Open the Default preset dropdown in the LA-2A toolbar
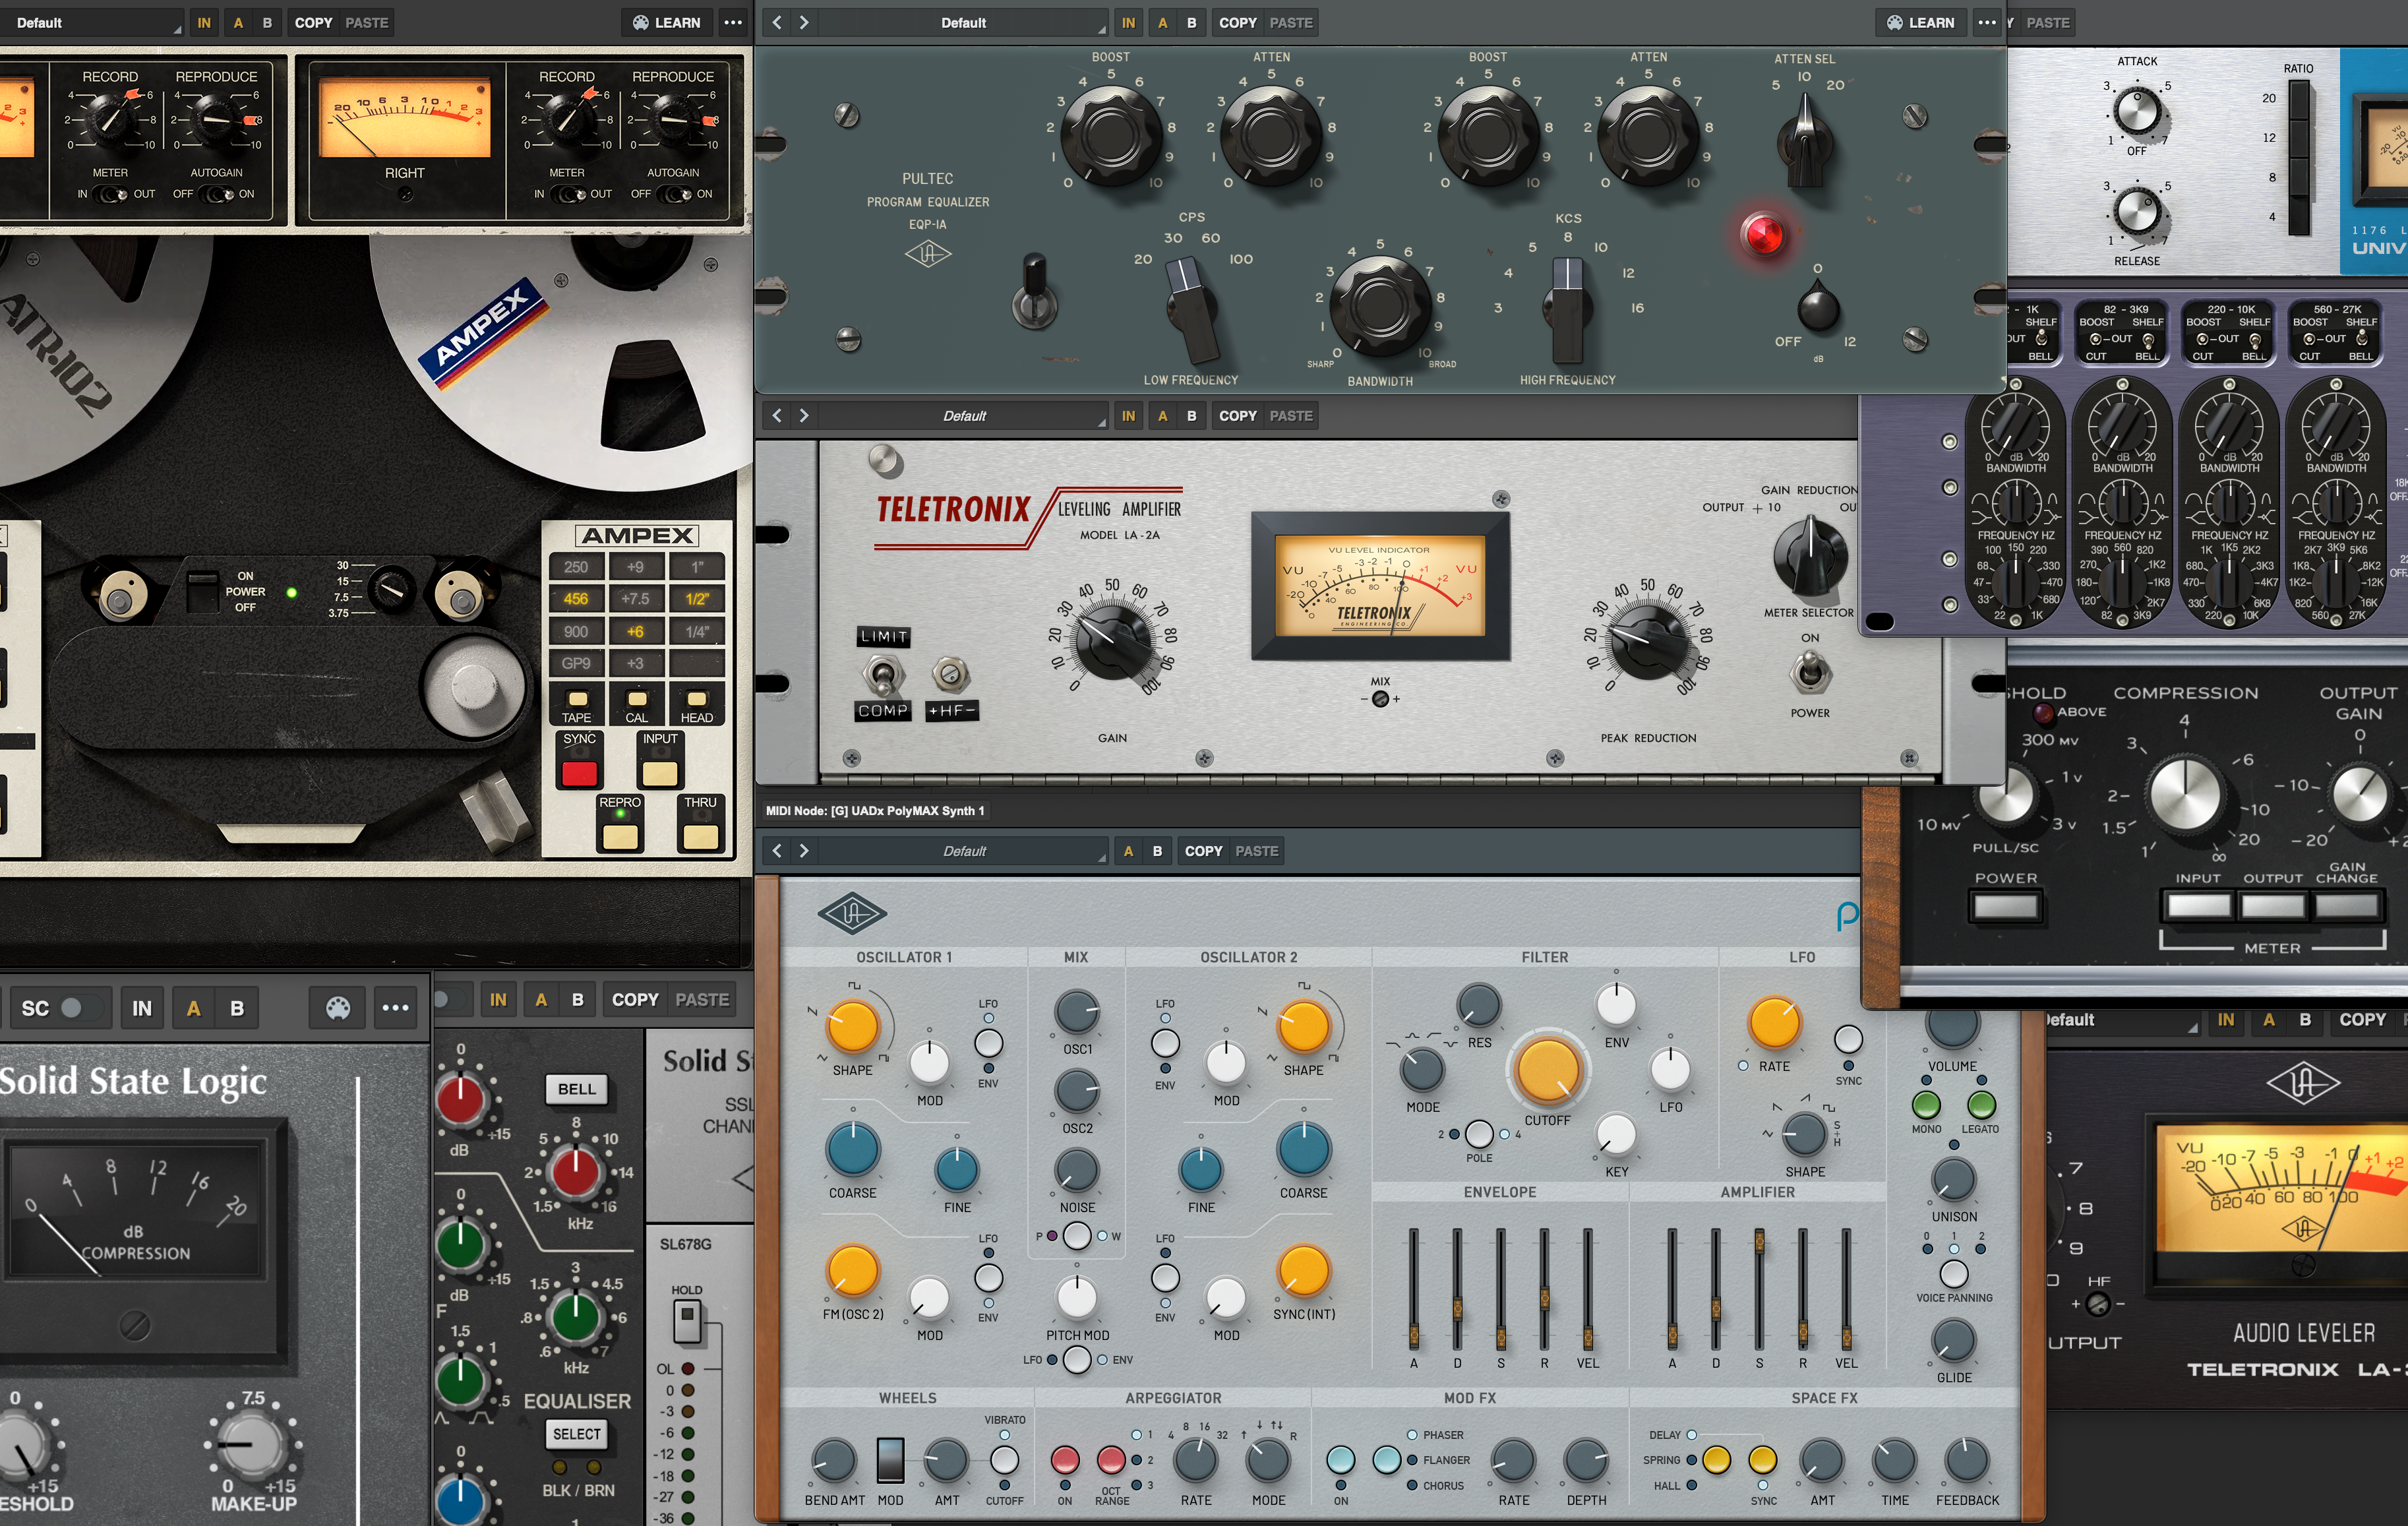2408x1526 pixels. [x=963, y=415]
